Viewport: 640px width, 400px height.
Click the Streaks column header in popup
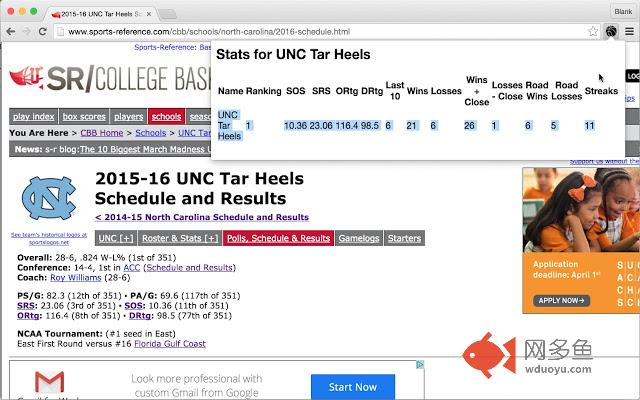tap(601, 91)
